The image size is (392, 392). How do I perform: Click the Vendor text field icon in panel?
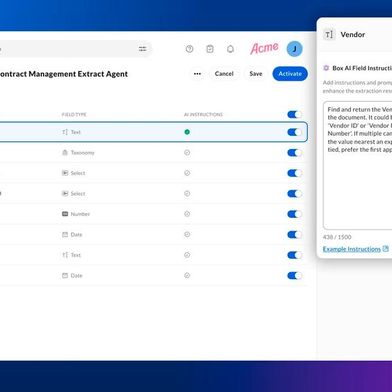pyautogui.click(x=329, y=35)
